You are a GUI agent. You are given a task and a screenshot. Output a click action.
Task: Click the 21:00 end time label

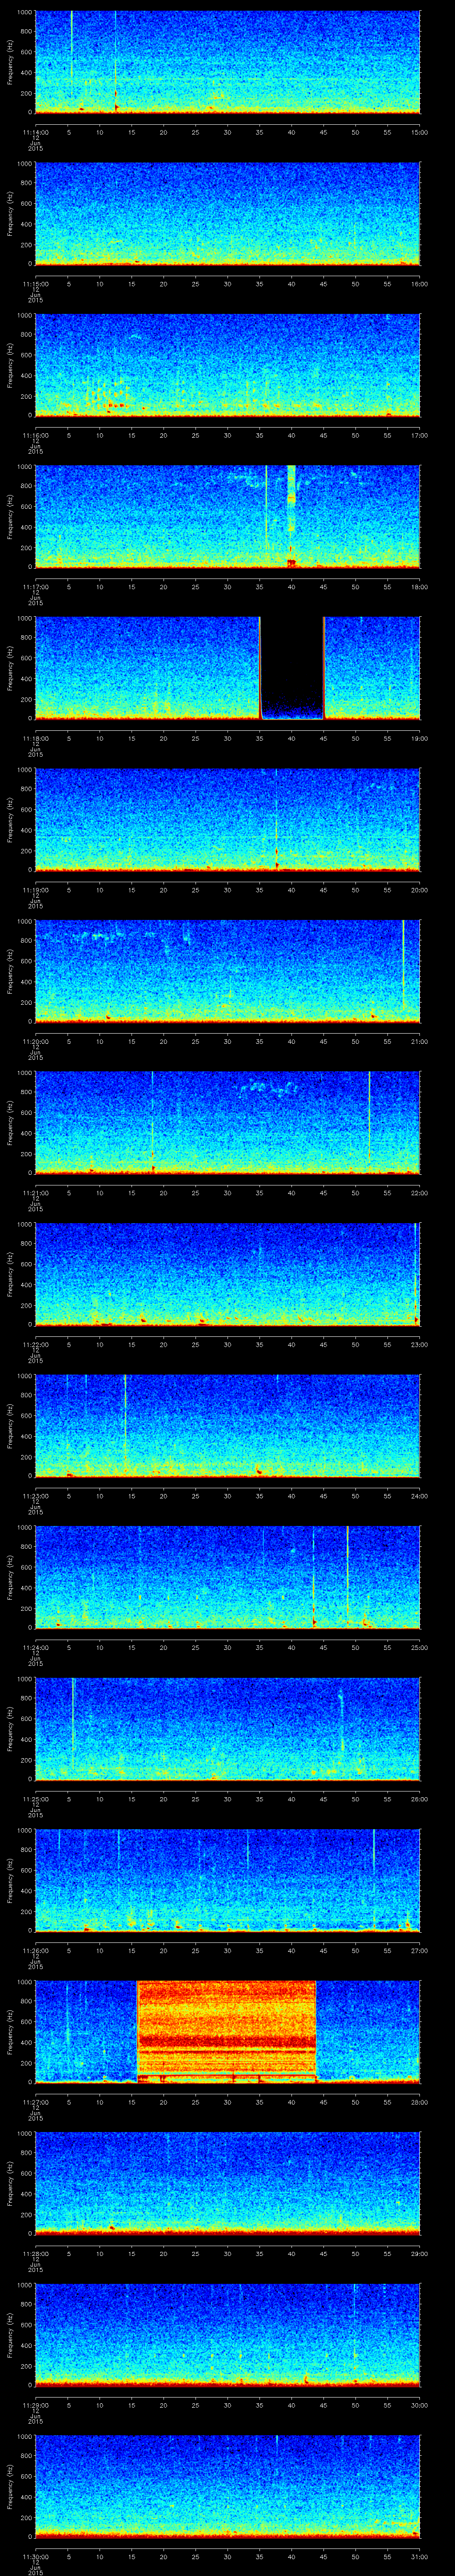[420, 1042]
